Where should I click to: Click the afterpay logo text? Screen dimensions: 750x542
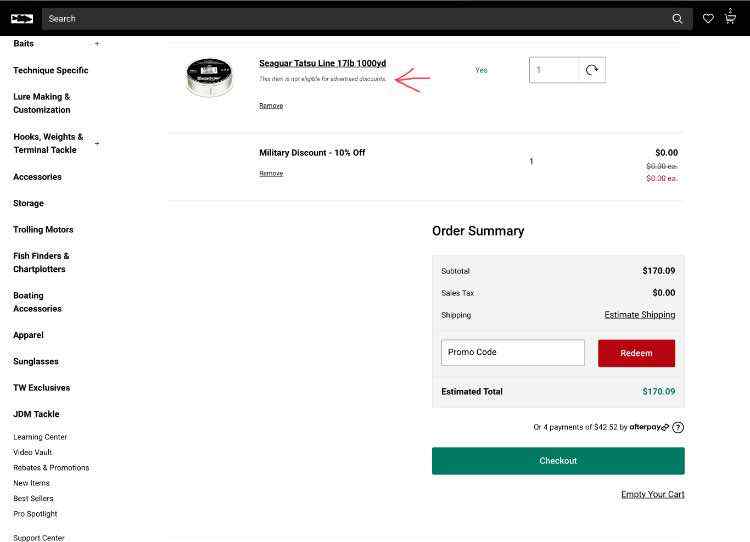coord(649,427)
